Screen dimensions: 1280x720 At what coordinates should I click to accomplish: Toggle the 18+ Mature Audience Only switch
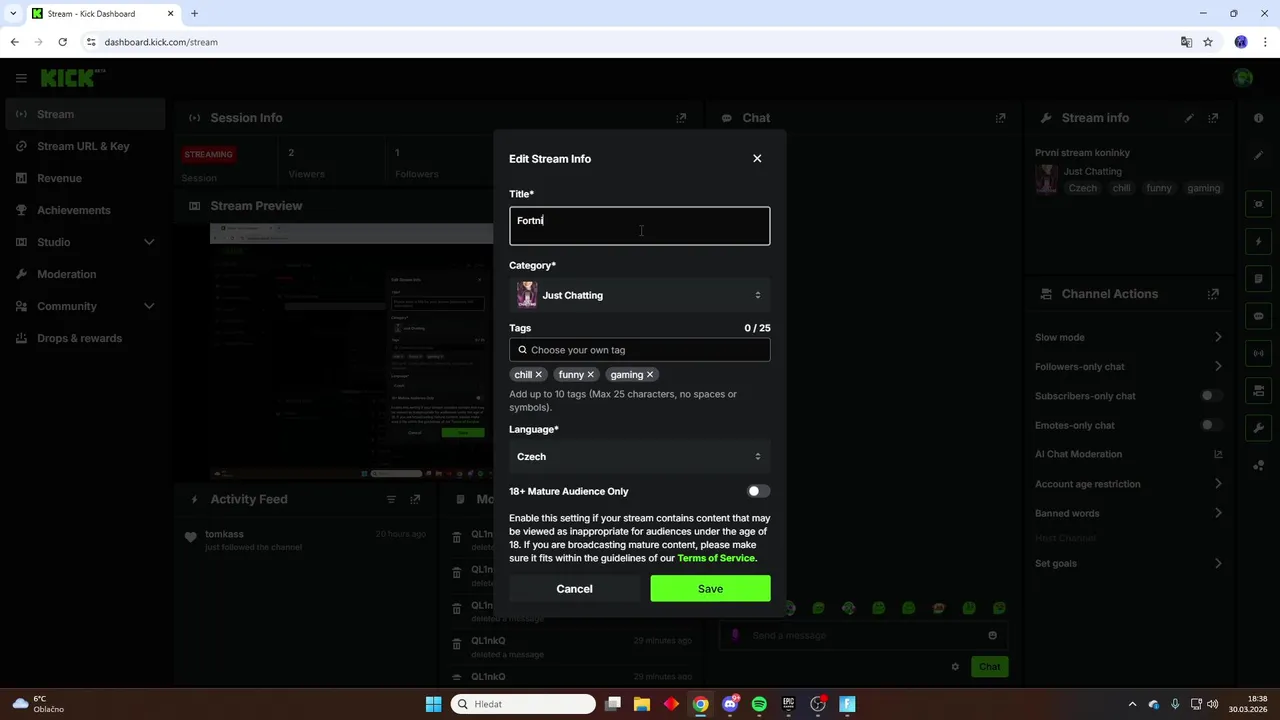coord(758,491)
